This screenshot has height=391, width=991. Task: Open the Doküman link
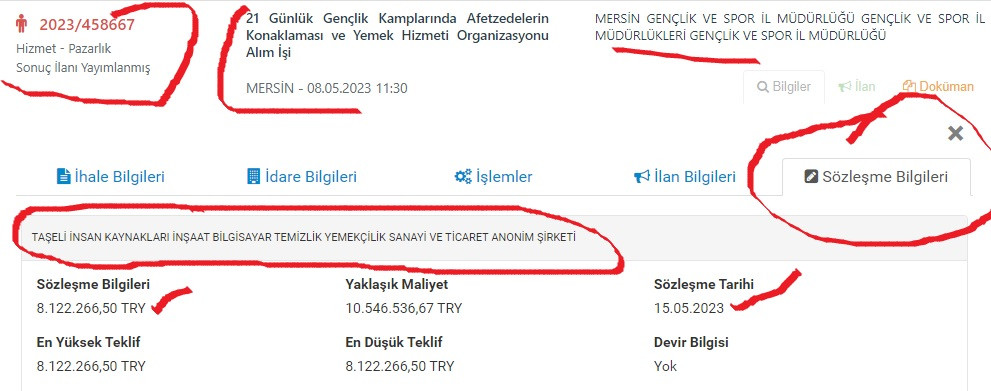938,86
